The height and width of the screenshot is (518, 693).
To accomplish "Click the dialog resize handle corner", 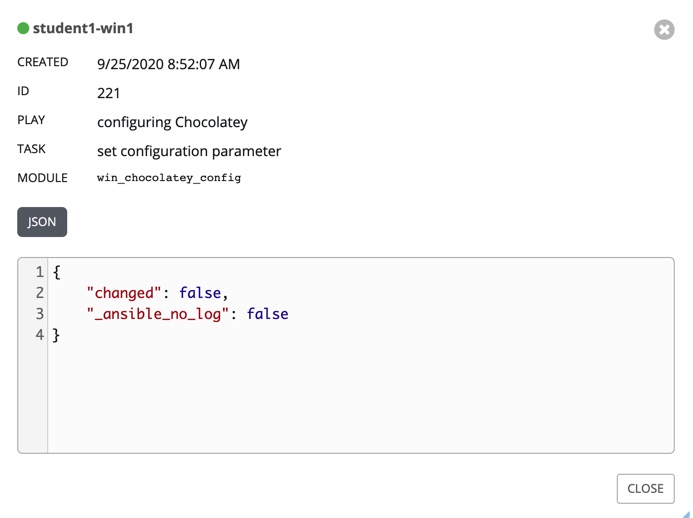I will (x=686, y=513).
